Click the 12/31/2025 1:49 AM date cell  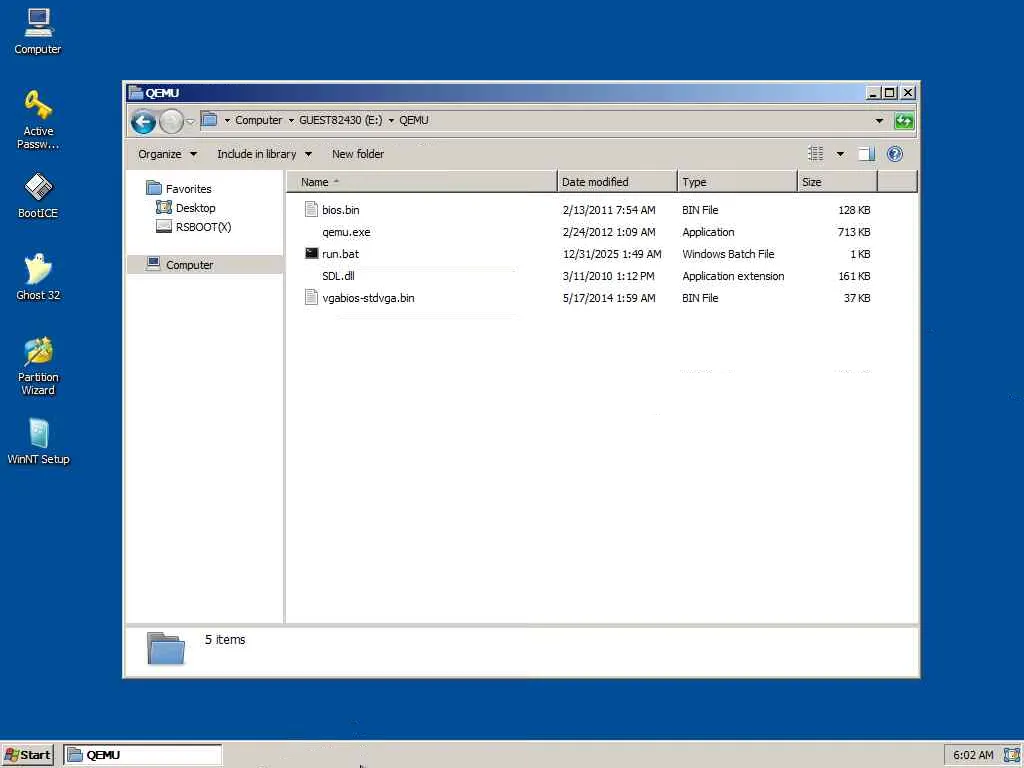pos(612,253)
